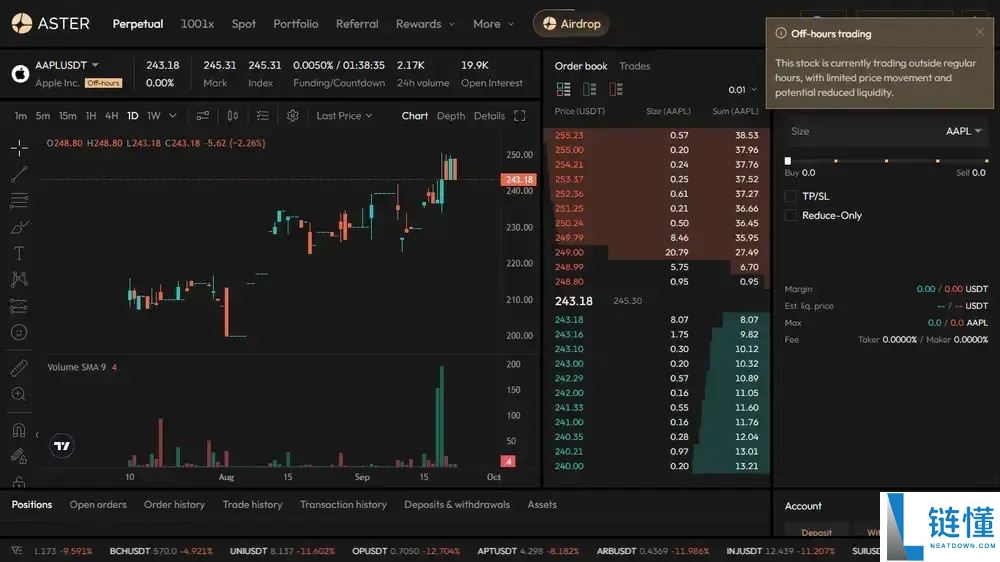Viewport: 1000px width, 562px height.
Task: Open the Deposits & withdrawals tab
Action: [457, 505]
